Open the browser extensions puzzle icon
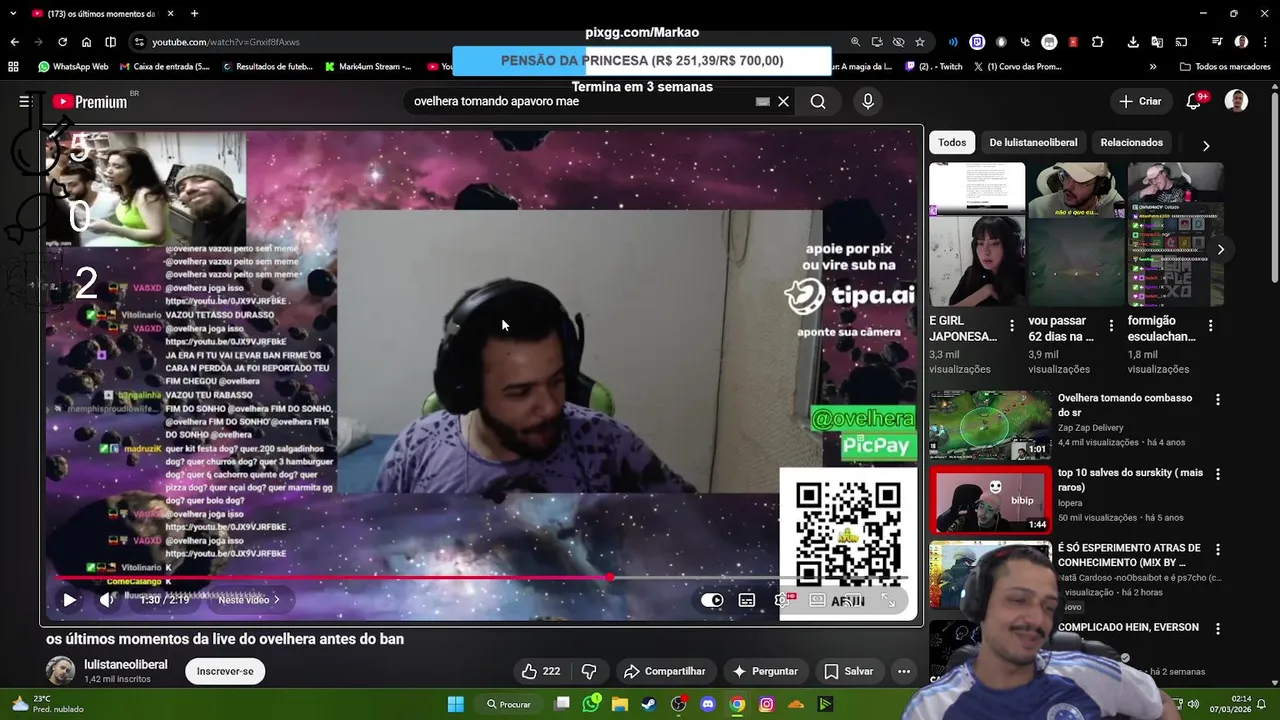Viewport: 1280px width, 720px height. tap(1097, 42)
